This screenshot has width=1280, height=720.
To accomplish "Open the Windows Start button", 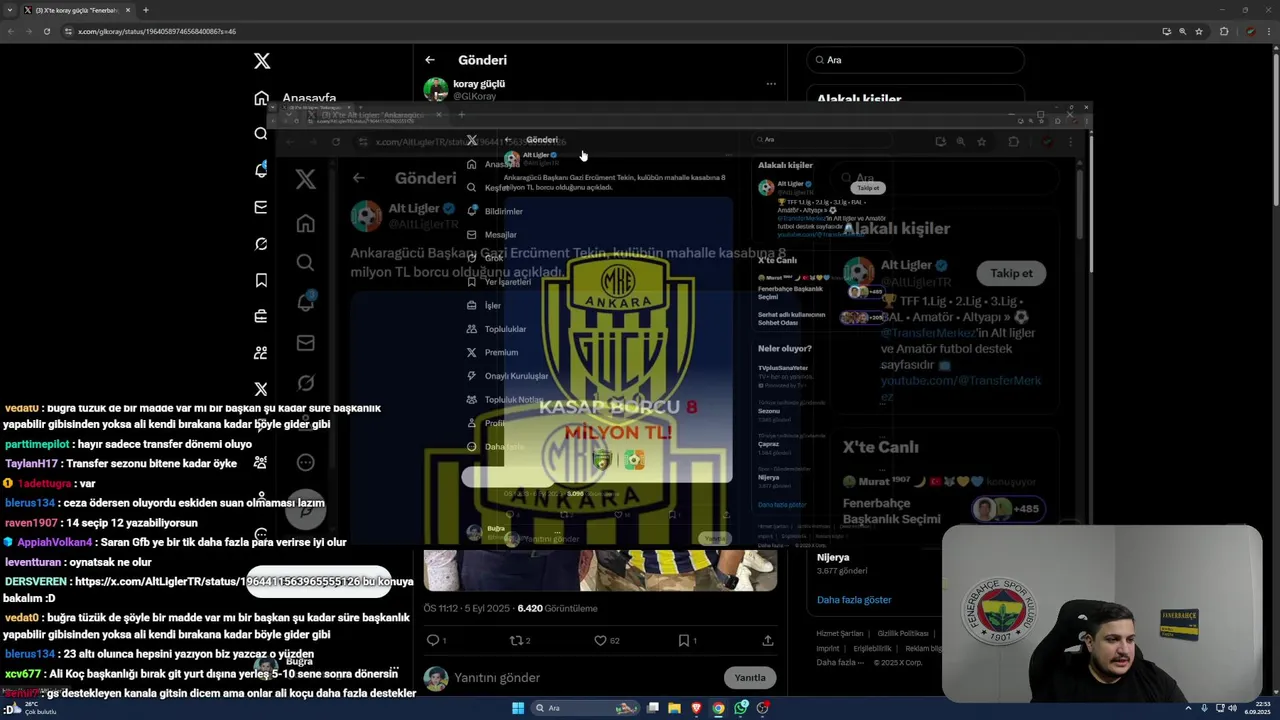I will pos(518,708).
